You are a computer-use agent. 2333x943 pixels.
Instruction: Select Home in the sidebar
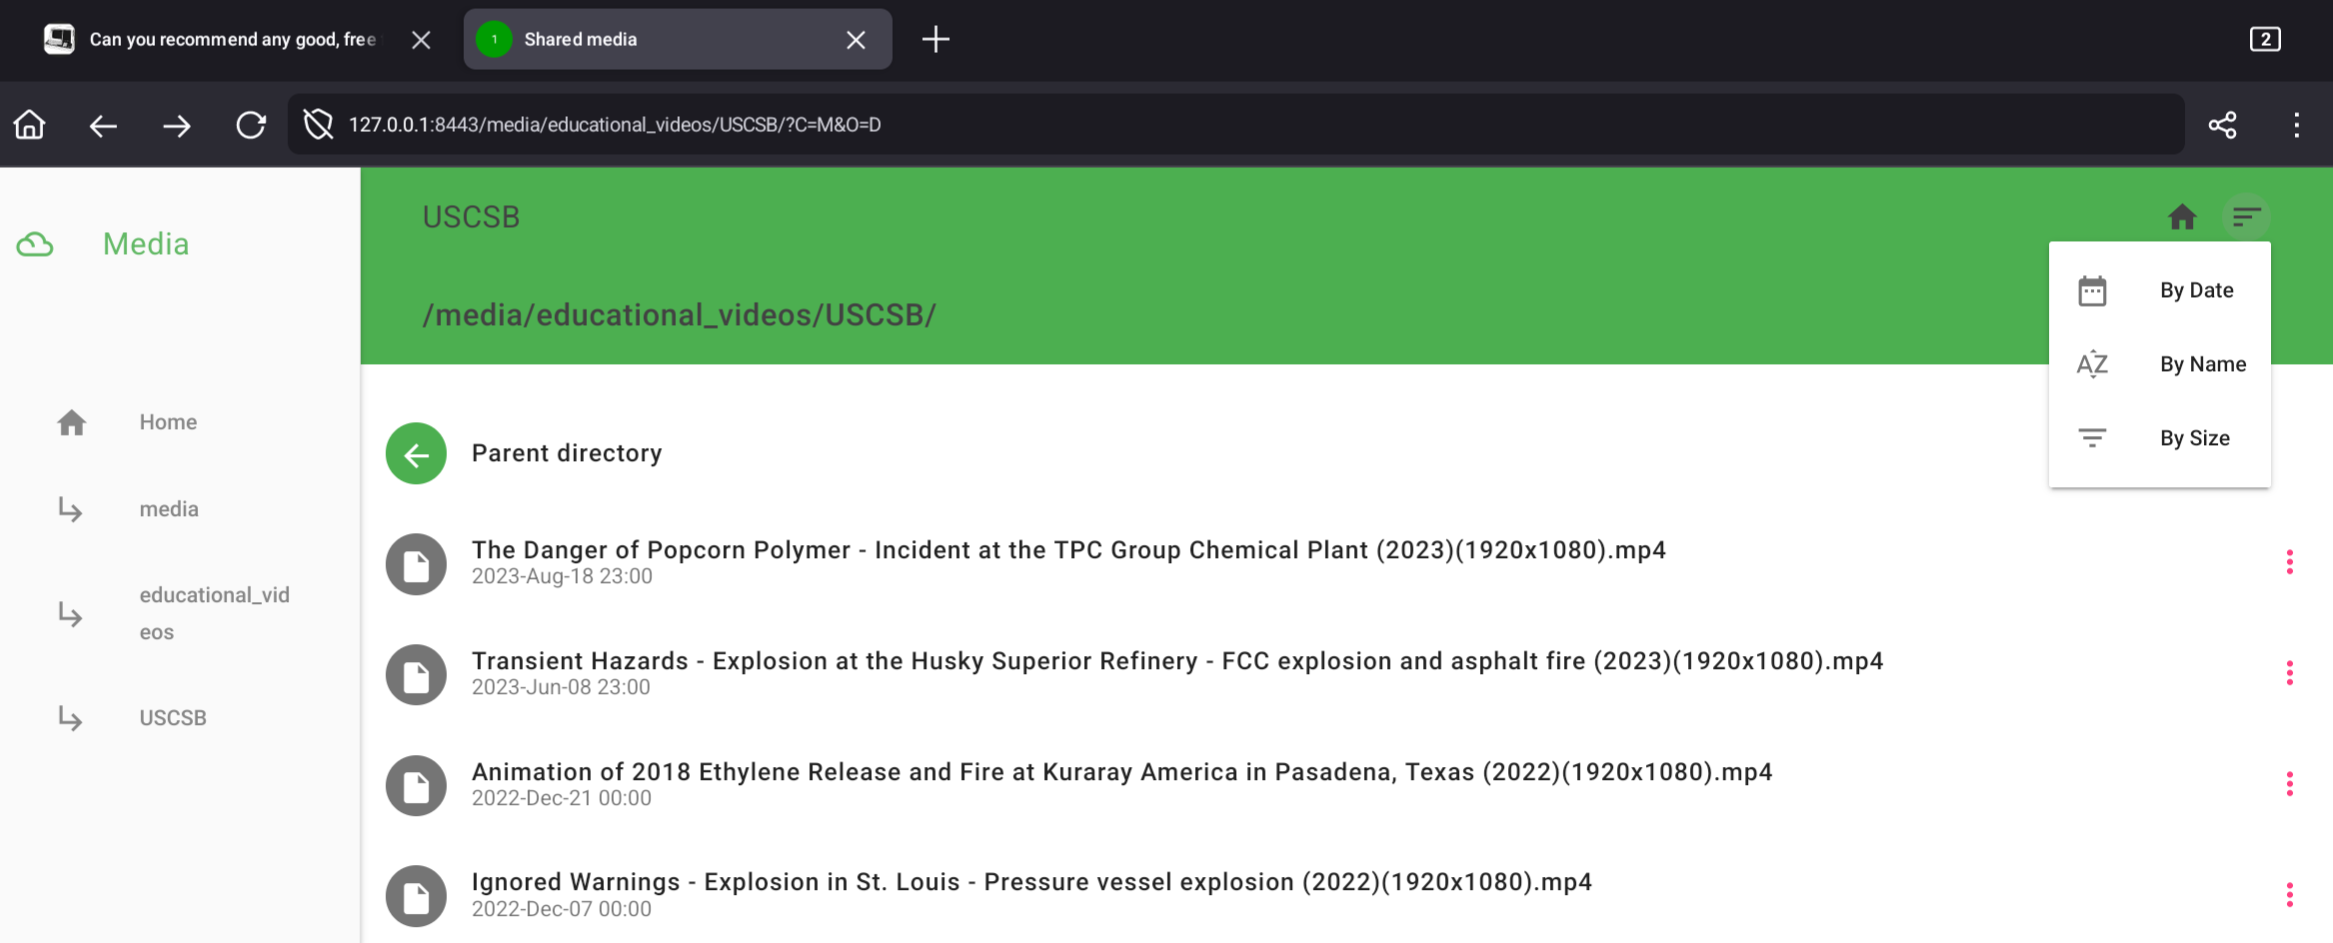[167, 422]
